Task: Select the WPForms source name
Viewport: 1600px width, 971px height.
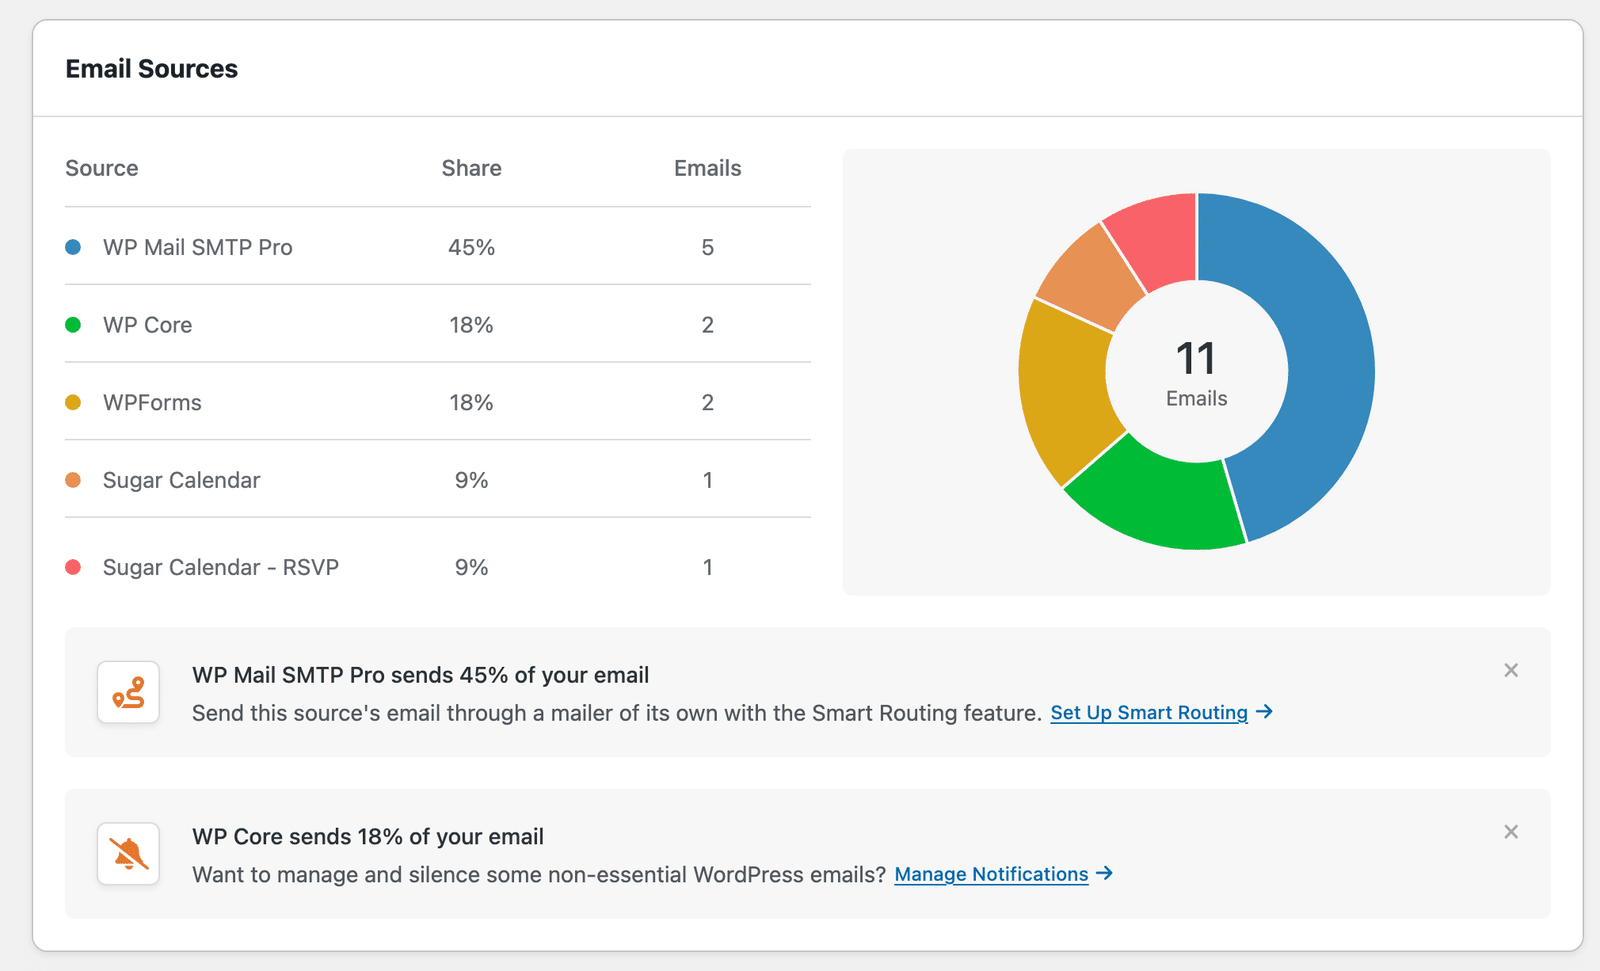Action: [152, 402]
